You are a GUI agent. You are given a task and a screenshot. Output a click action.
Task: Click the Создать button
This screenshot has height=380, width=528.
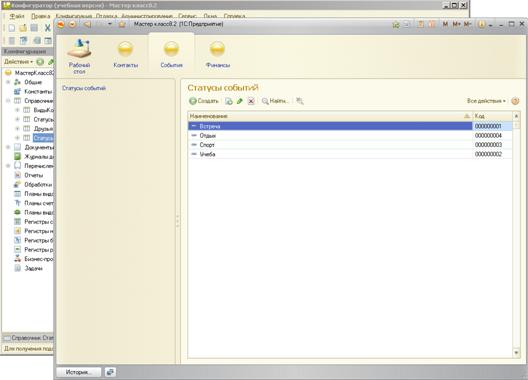tap(204, 101)
